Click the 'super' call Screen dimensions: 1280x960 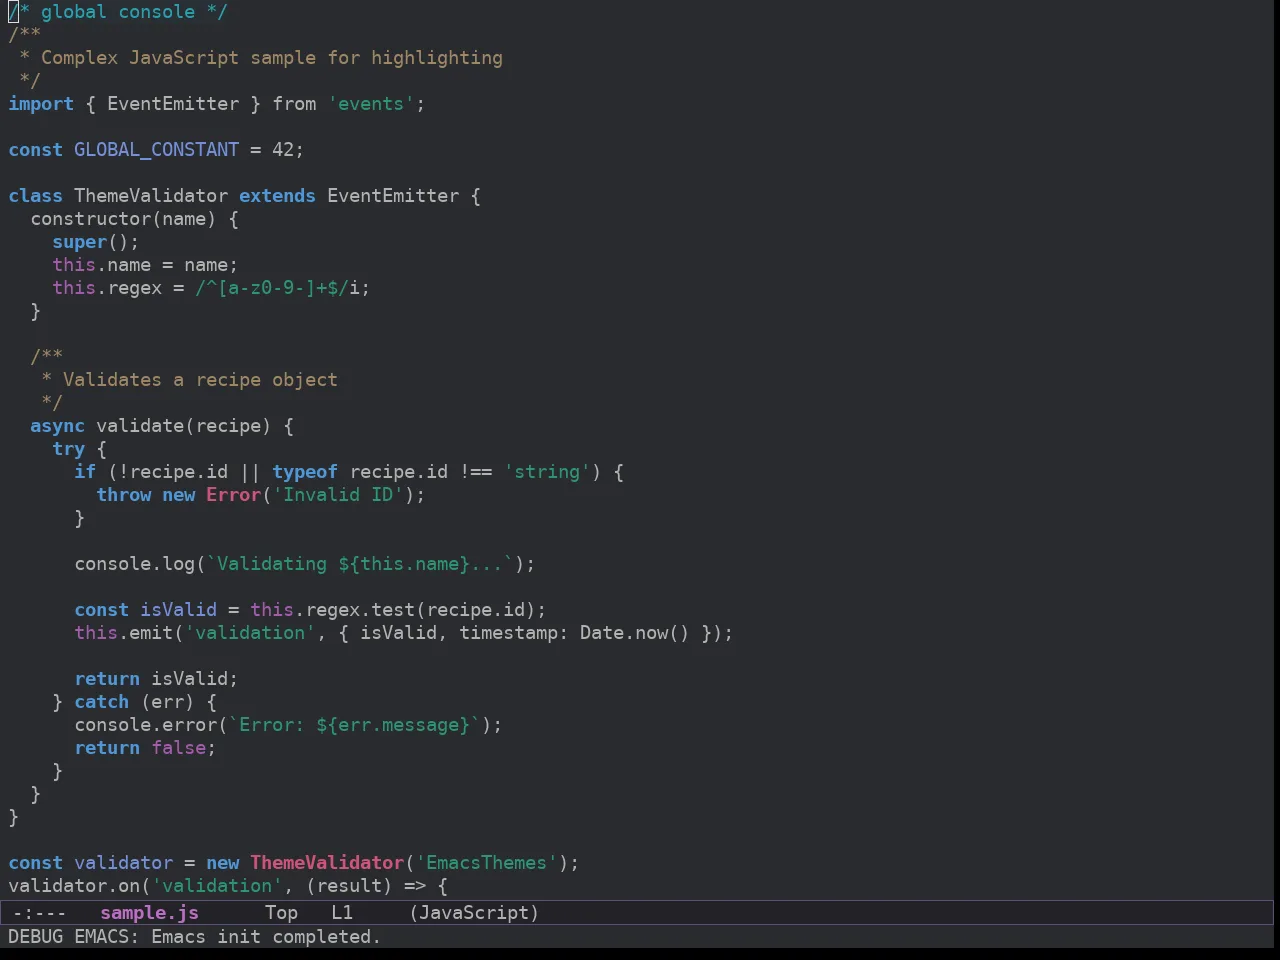(79, 242)
